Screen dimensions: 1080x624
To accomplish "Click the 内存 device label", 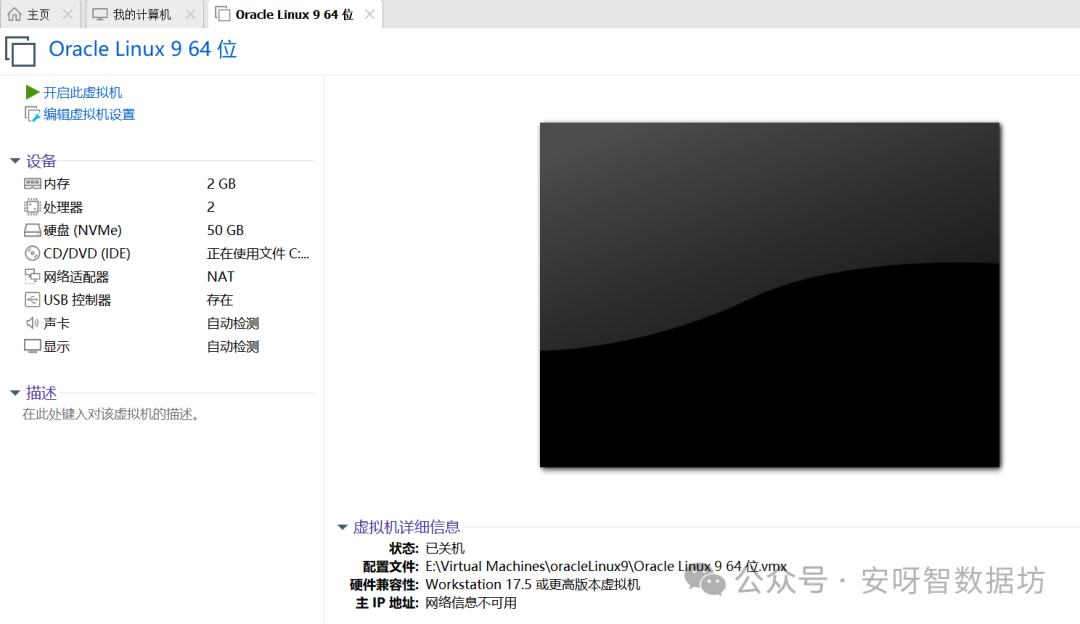I will (x=56, y=184).
